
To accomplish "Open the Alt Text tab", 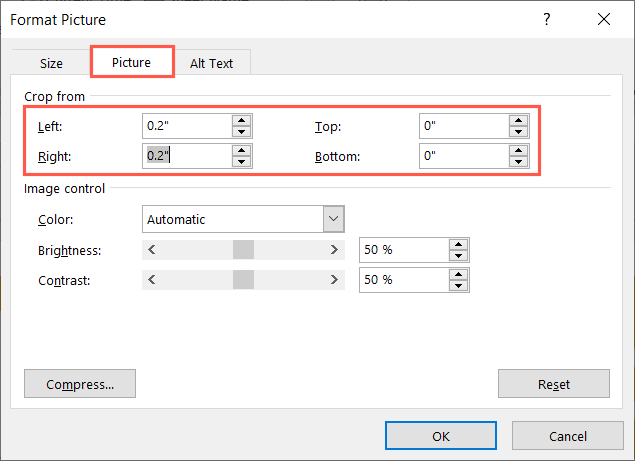I will click(211, 63).
